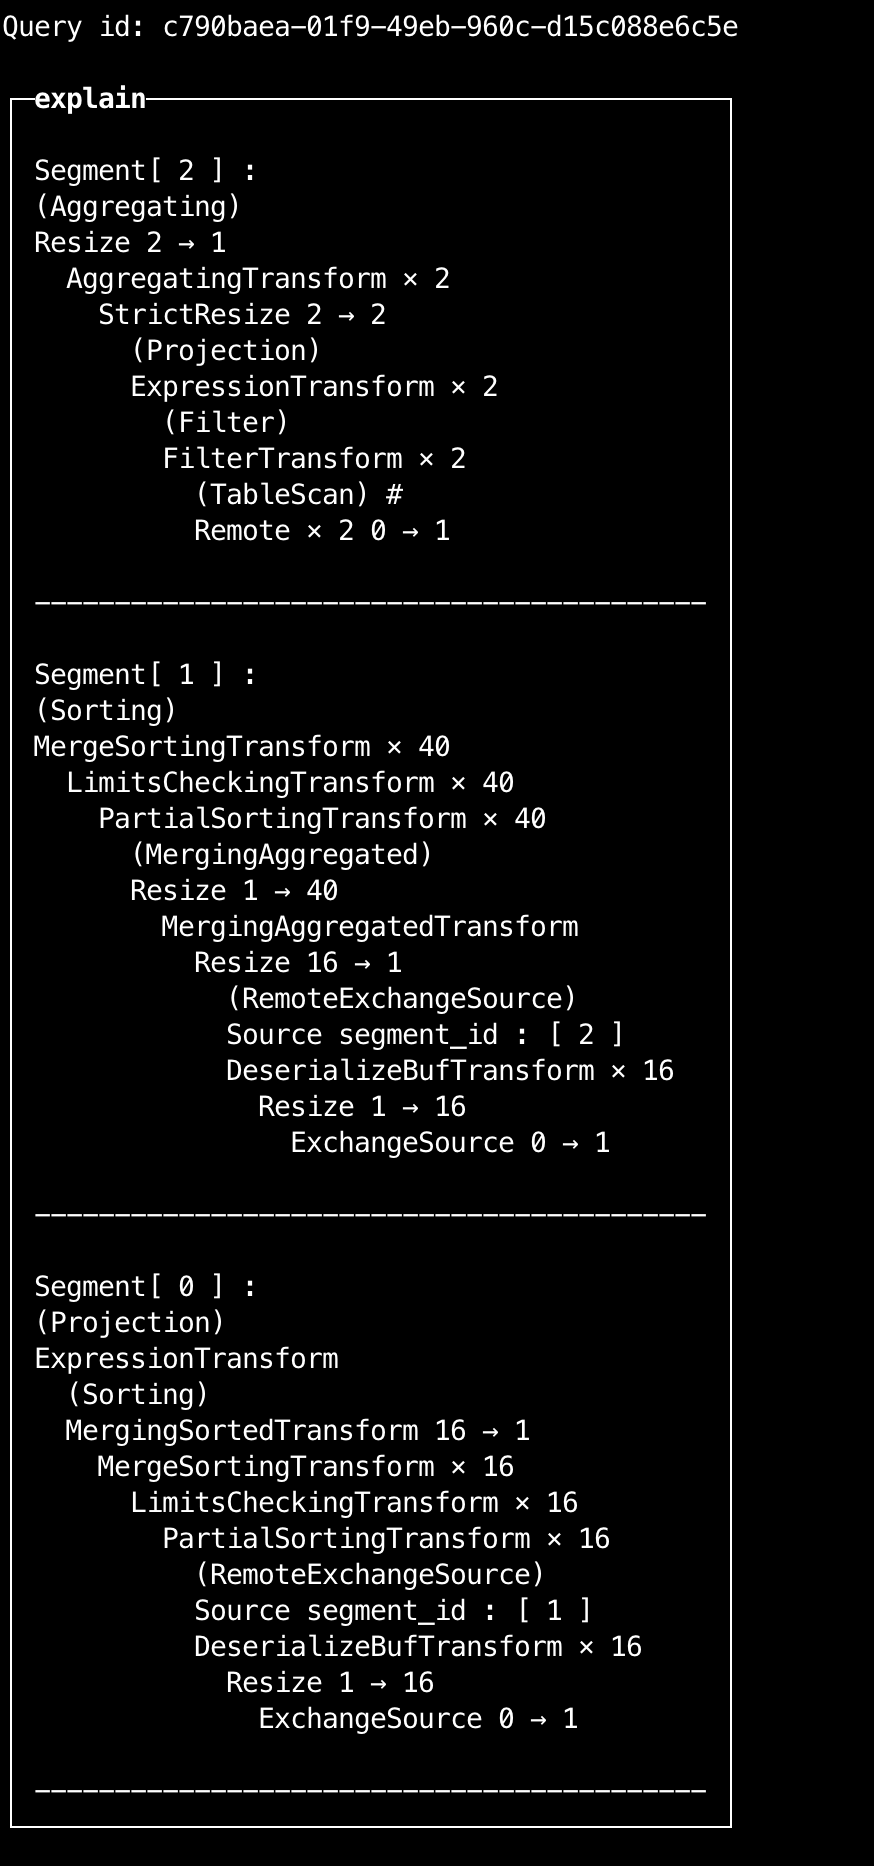Click the bold explain header

tap(90, 99)
